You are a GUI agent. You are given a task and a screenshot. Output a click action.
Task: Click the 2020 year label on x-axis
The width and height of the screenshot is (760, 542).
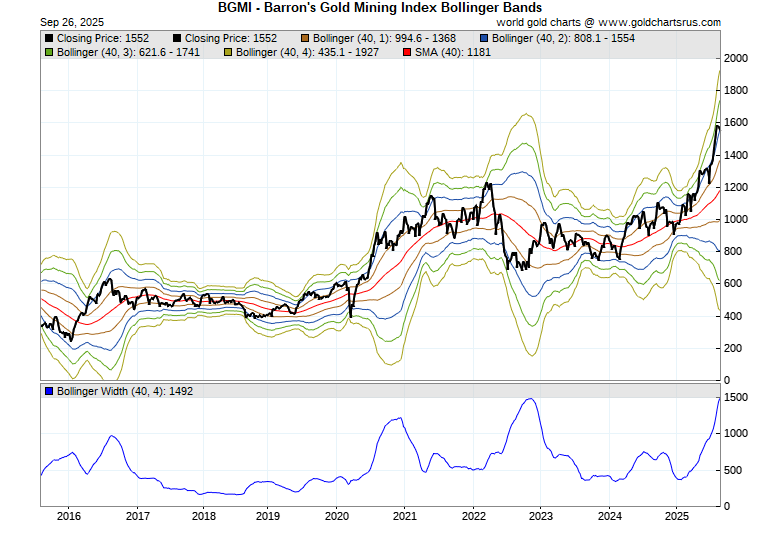338,516
